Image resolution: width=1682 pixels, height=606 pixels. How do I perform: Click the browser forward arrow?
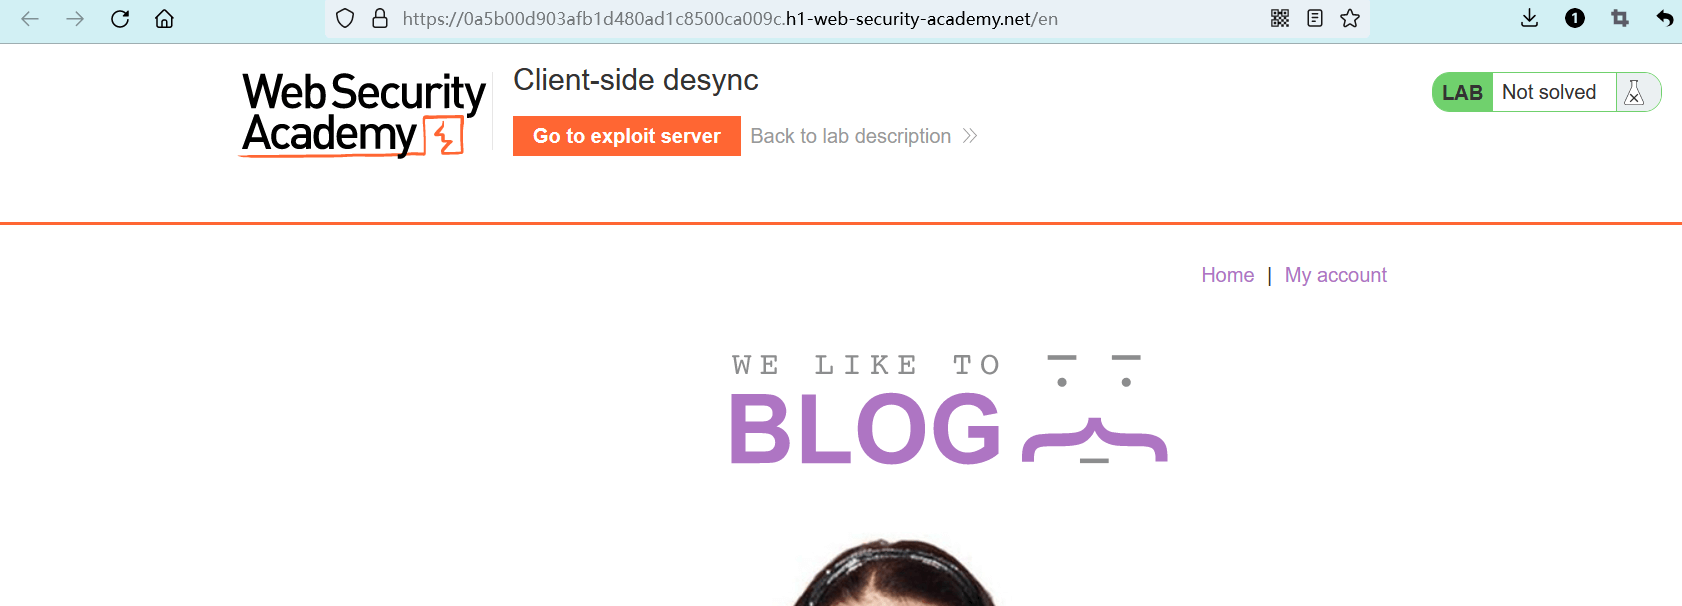tap(75, 19)
